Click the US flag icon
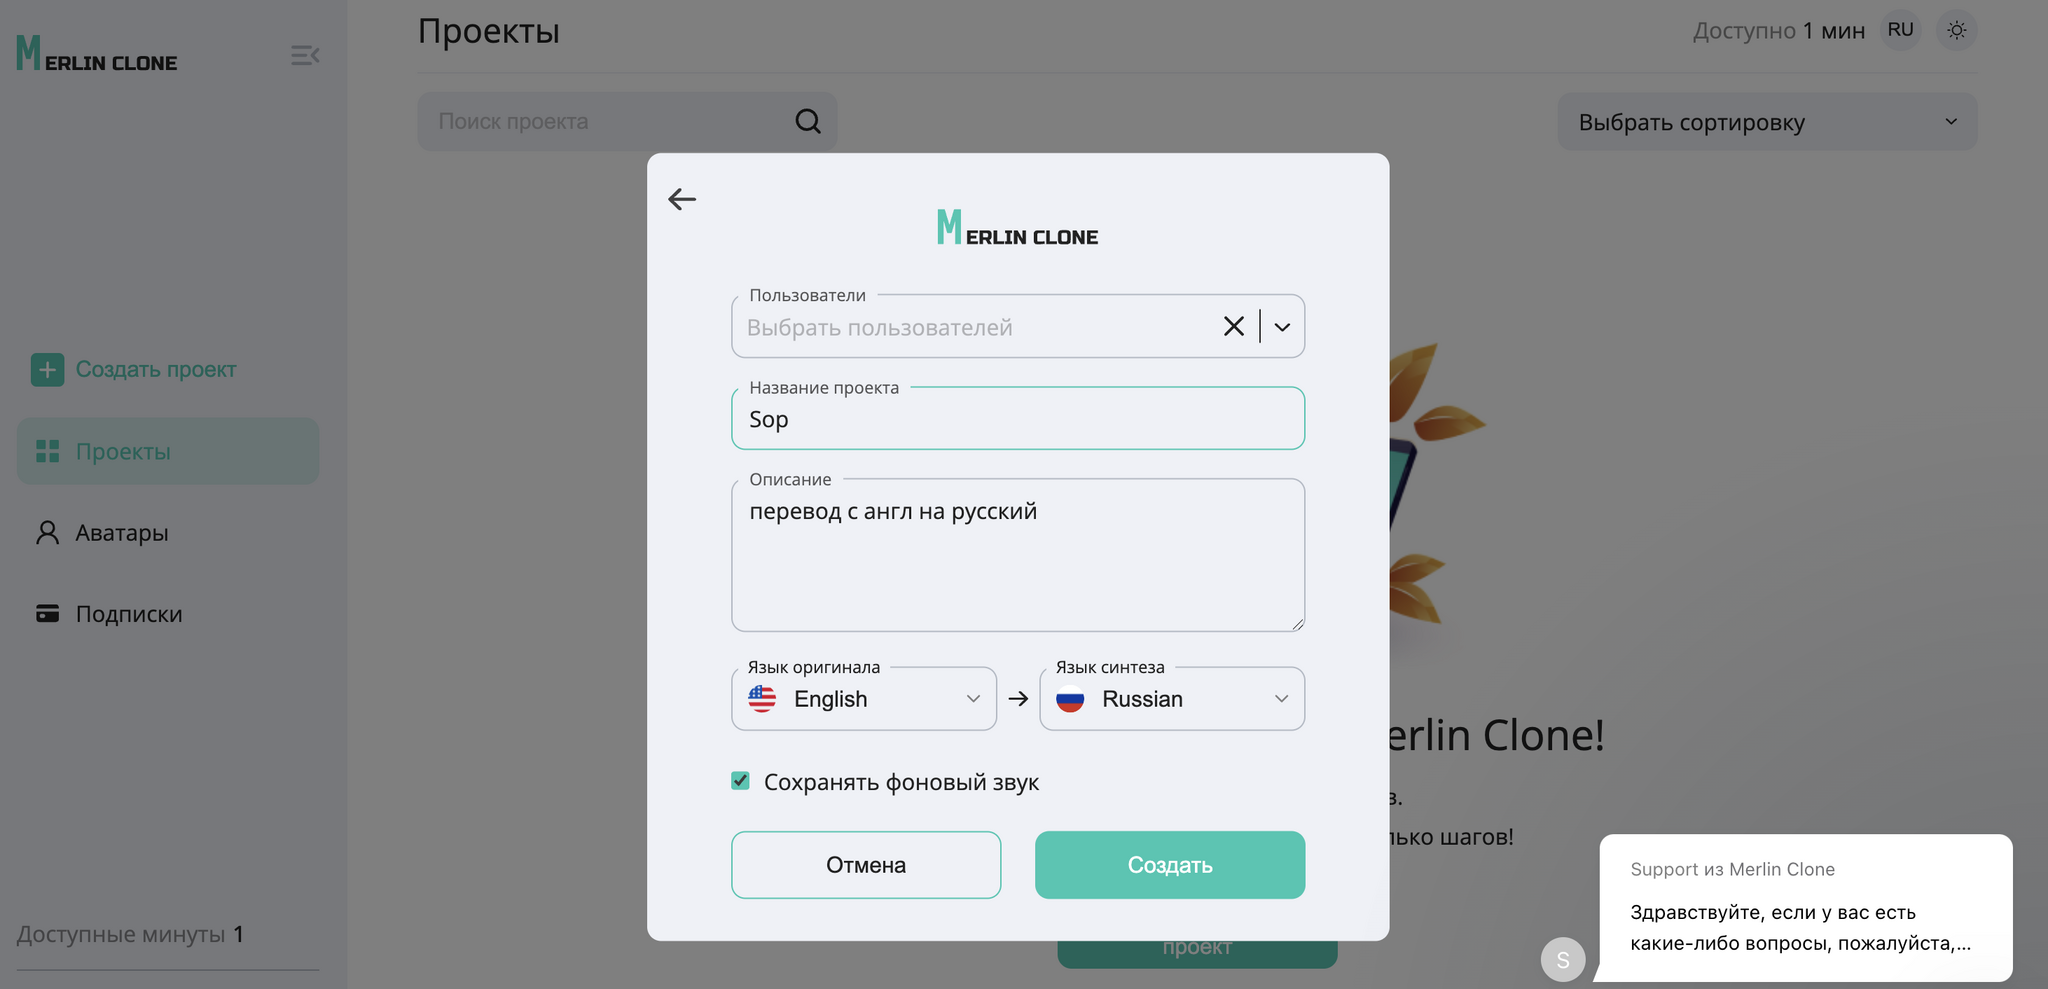Viewport: 2048px width, 989px height. pos(762,698)
